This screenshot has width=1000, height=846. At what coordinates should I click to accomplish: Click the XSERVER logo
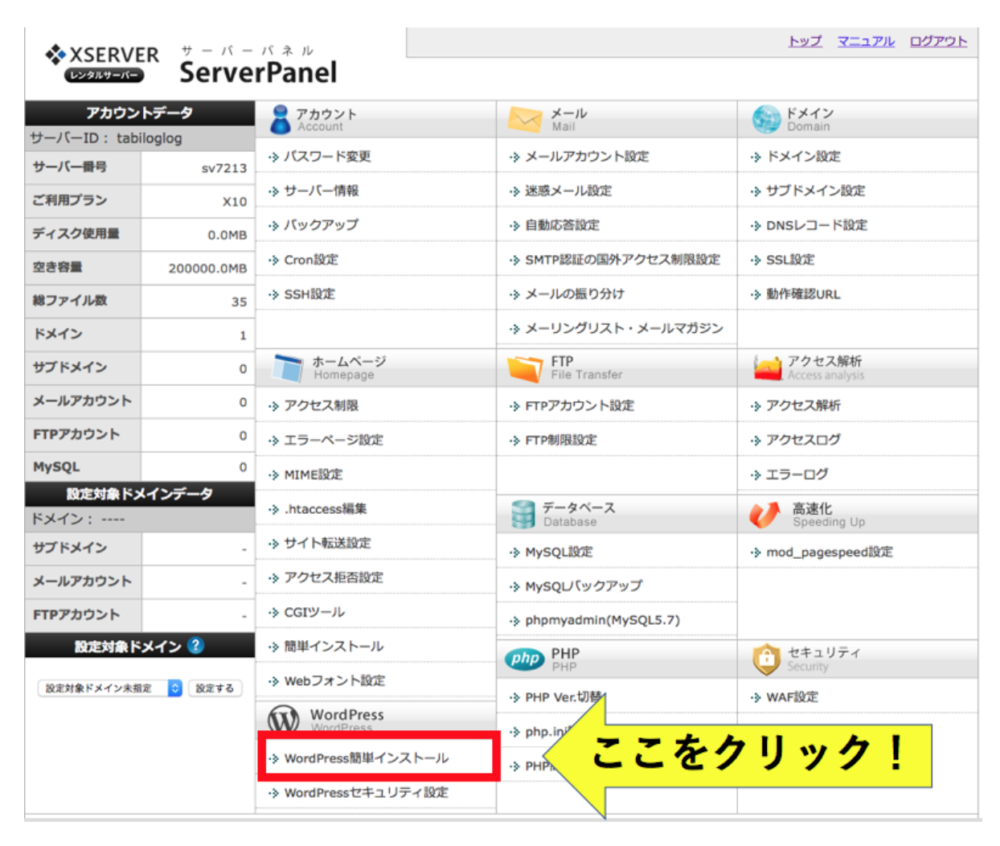(x=102, y=64)
